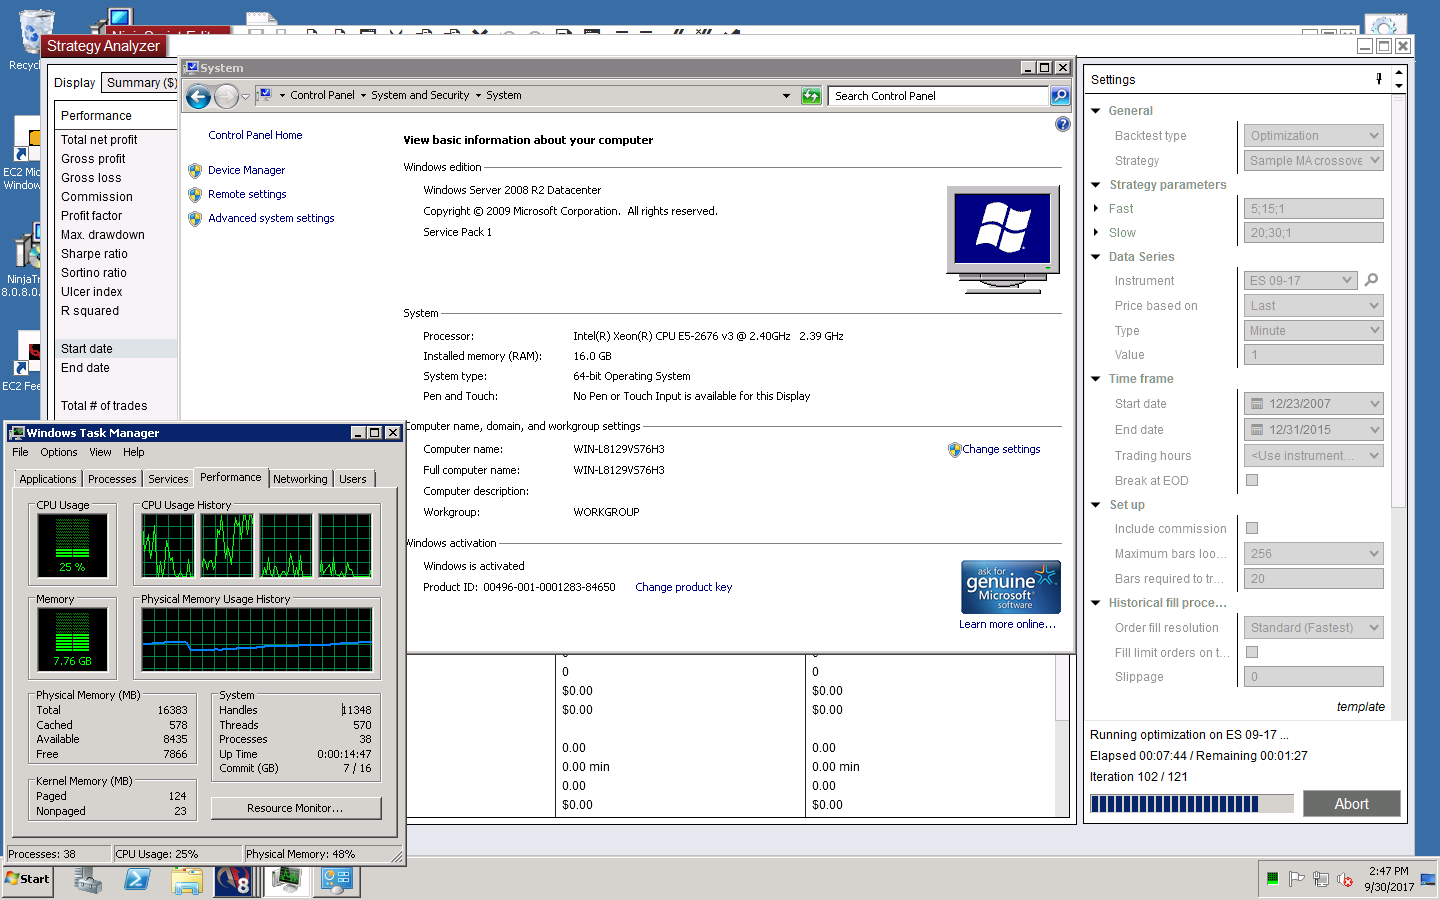Open PowerShell from the taskbar
Image resolution: width=1440 pixels, height=900 pixels.
[x=137, y=879]
